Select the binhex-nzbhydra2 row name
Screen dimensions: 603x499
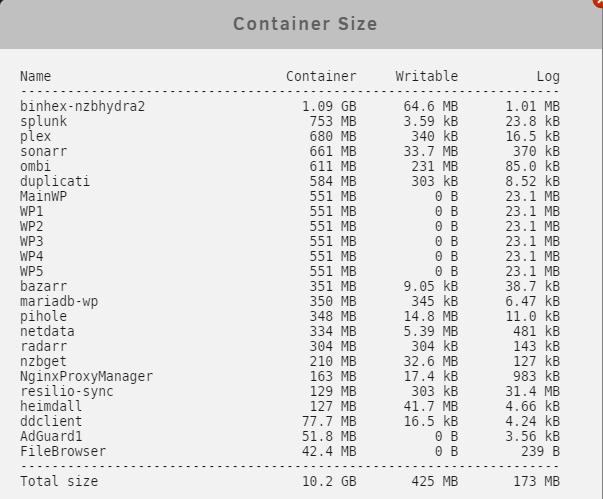[82, 106]
